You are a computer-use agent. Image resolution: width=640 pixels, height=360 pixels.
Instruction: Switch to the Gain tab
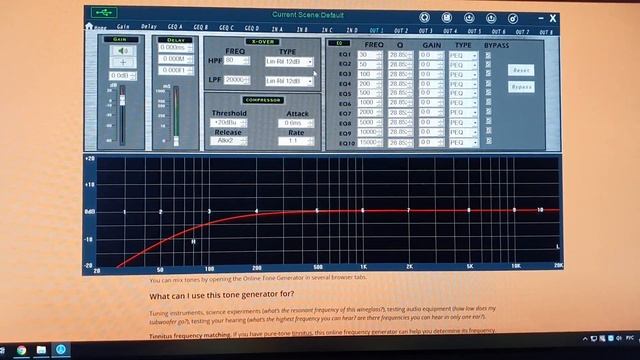tap(123, 27)
